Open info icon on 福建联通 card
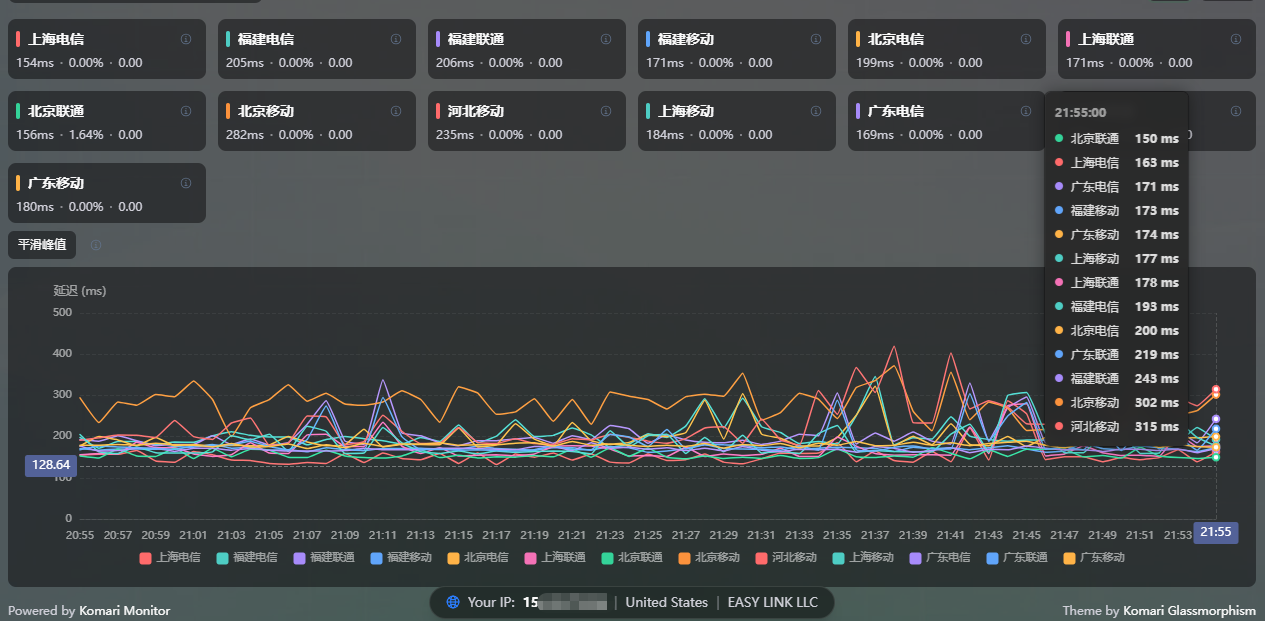The width and height of the screenshot is (1265, 621). click(x=606, y=39)
